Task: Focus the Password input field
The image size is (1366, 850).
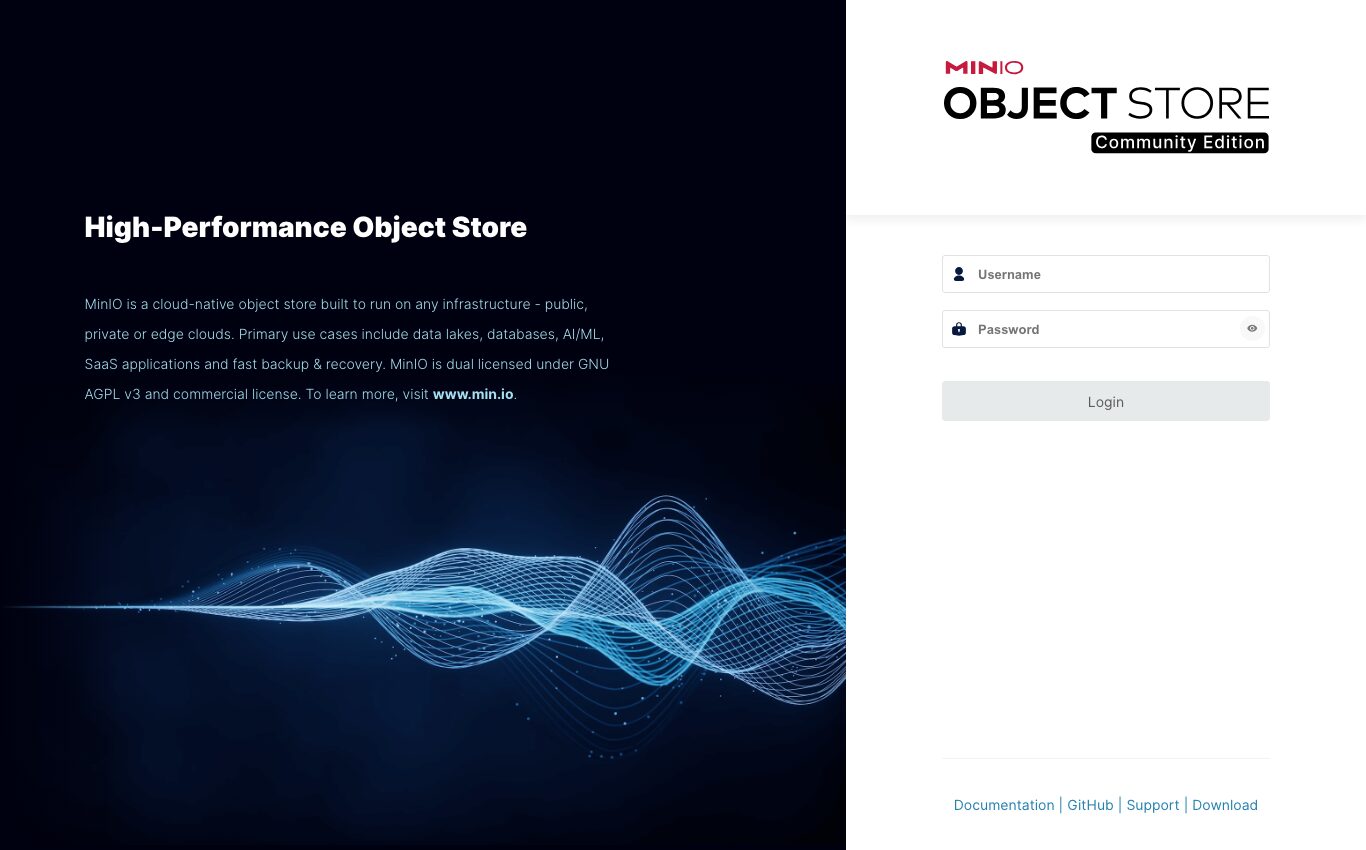Action: pyautogui.click(x=1106, y=329)
